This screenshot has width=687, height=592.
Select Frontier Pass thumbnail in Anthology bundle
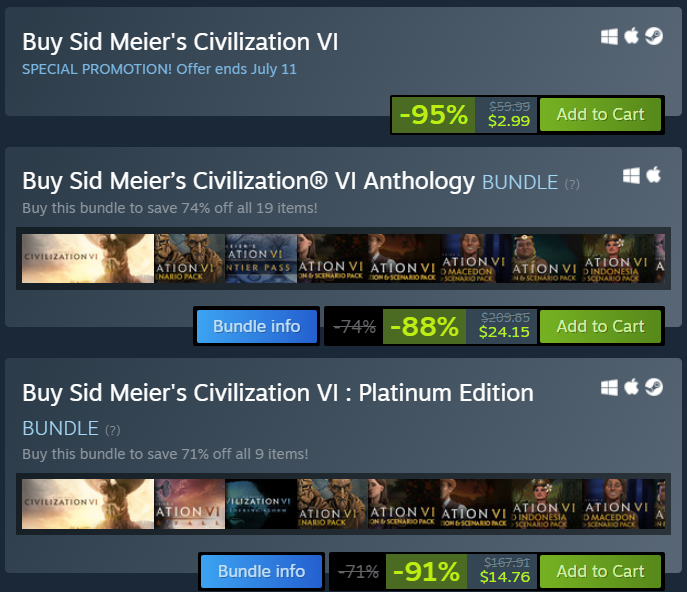(262, 259)
